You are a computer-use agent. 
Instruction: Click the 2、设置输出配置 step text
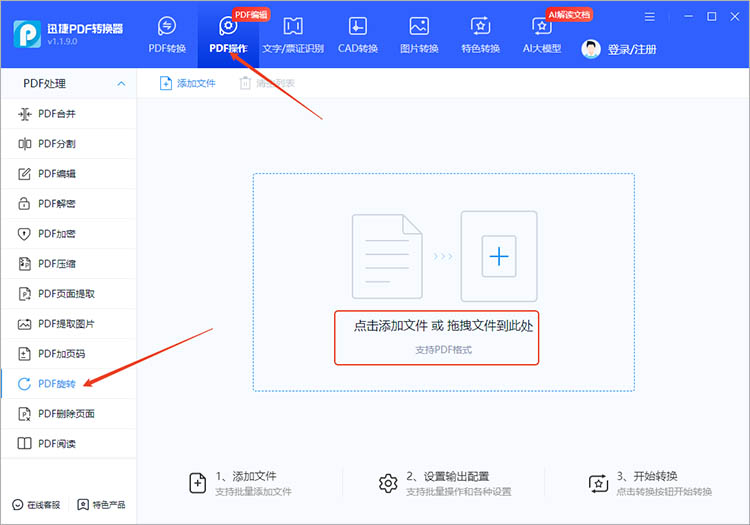447,476
